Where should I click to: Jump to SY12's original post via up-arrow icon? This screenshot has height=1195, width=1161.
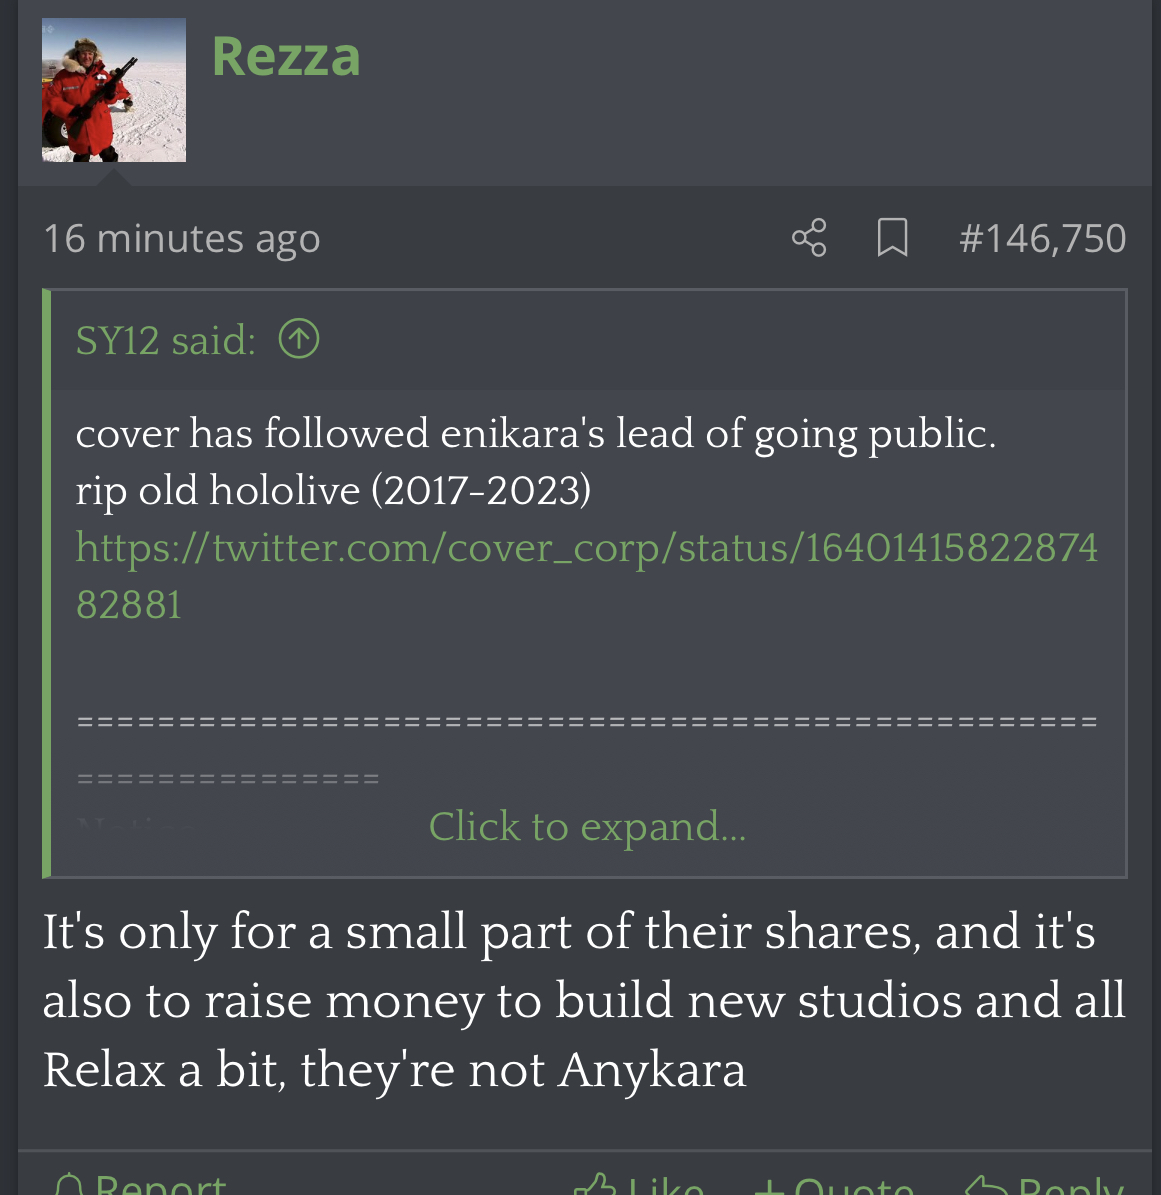[299, 339]
